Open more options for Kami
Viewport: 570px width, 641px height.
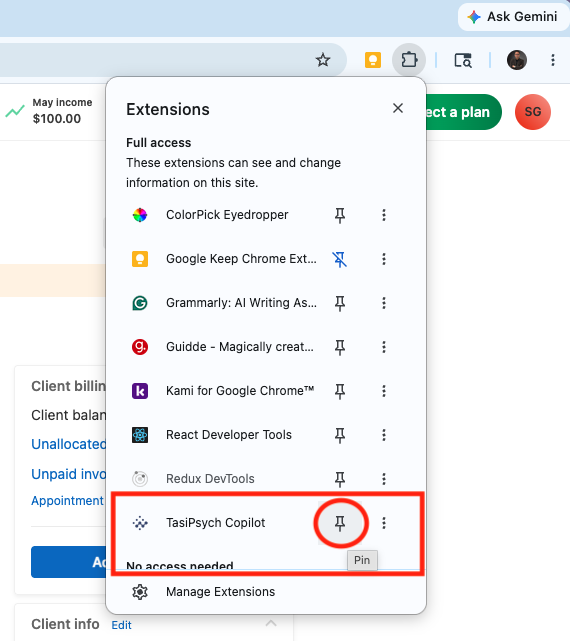click(384, 391)
